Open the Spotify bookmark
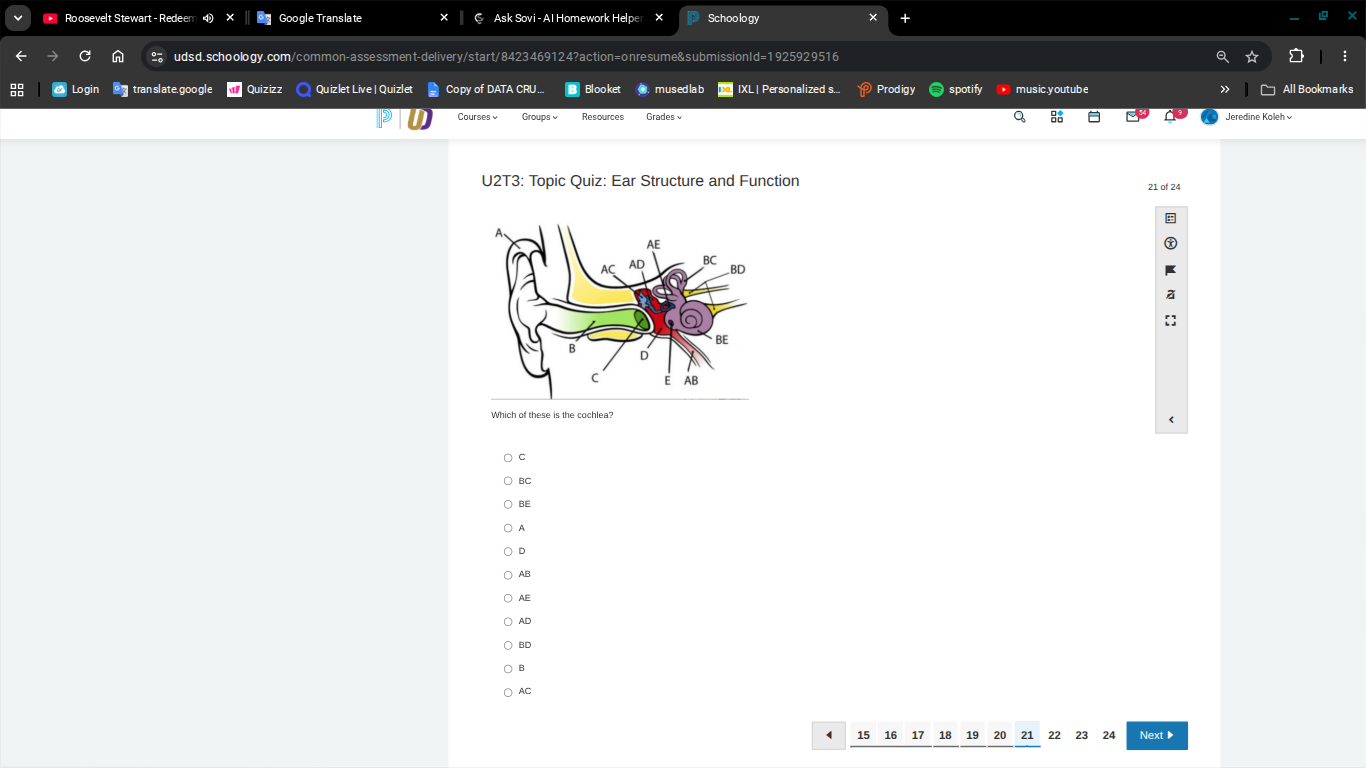The image size is (1366, 768). click(956, 89)
